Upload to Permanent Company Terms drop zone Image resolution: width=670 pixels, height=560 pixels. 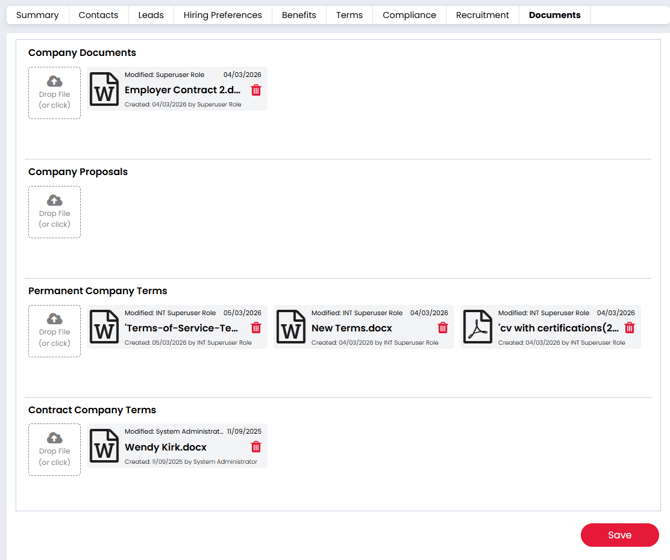tap(54, 331)
